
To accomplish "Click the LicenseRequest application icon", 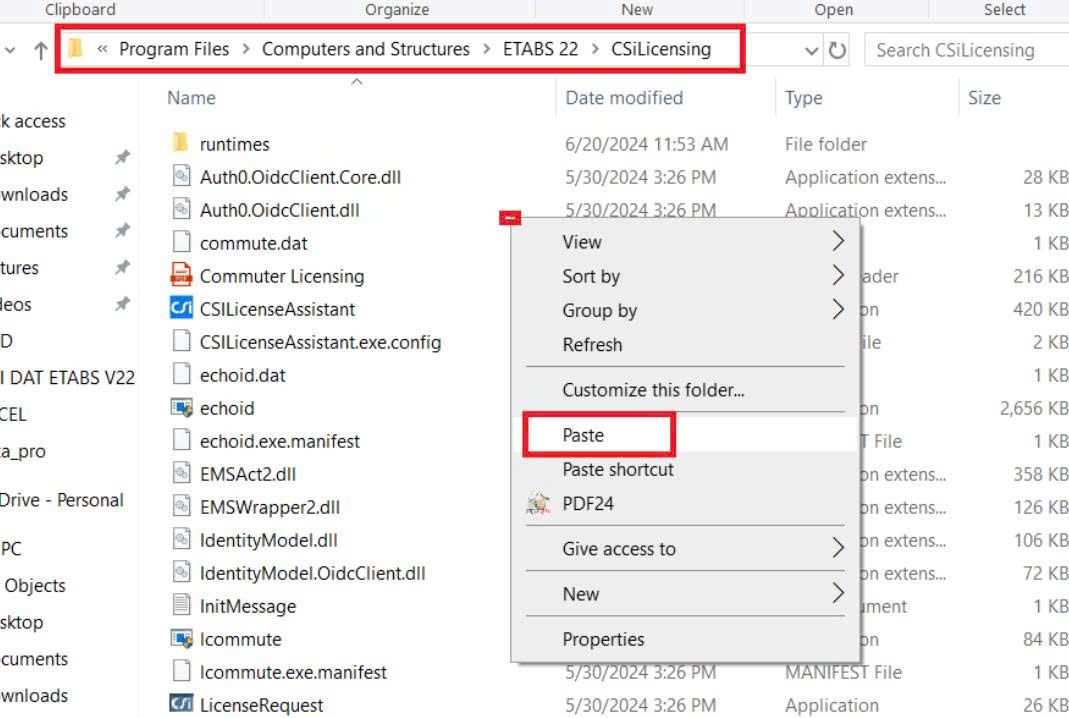I will [x=181, y=703].
